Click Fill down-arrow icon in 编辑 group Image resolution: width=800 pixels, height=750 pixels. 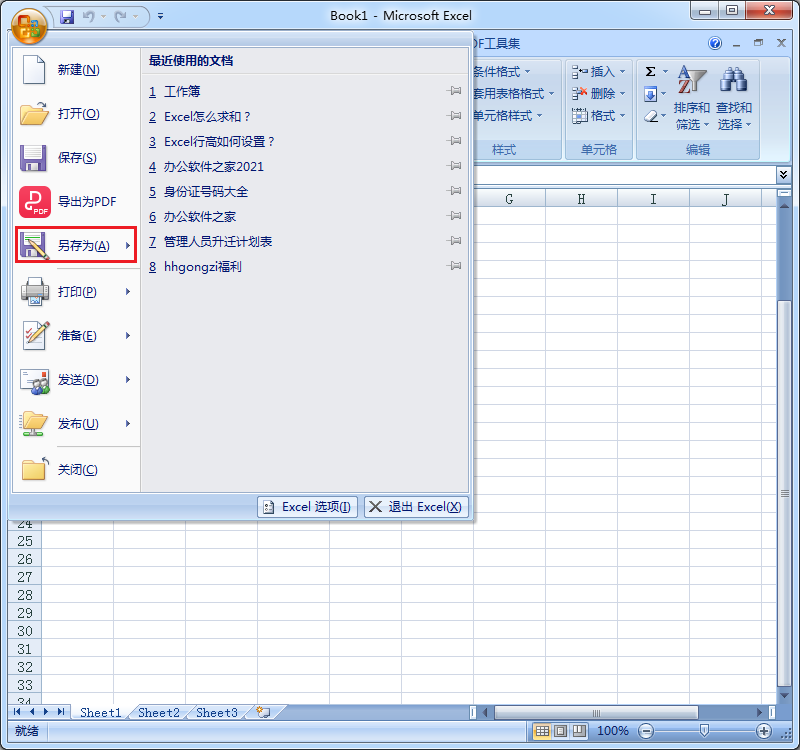tap(651, 94)
